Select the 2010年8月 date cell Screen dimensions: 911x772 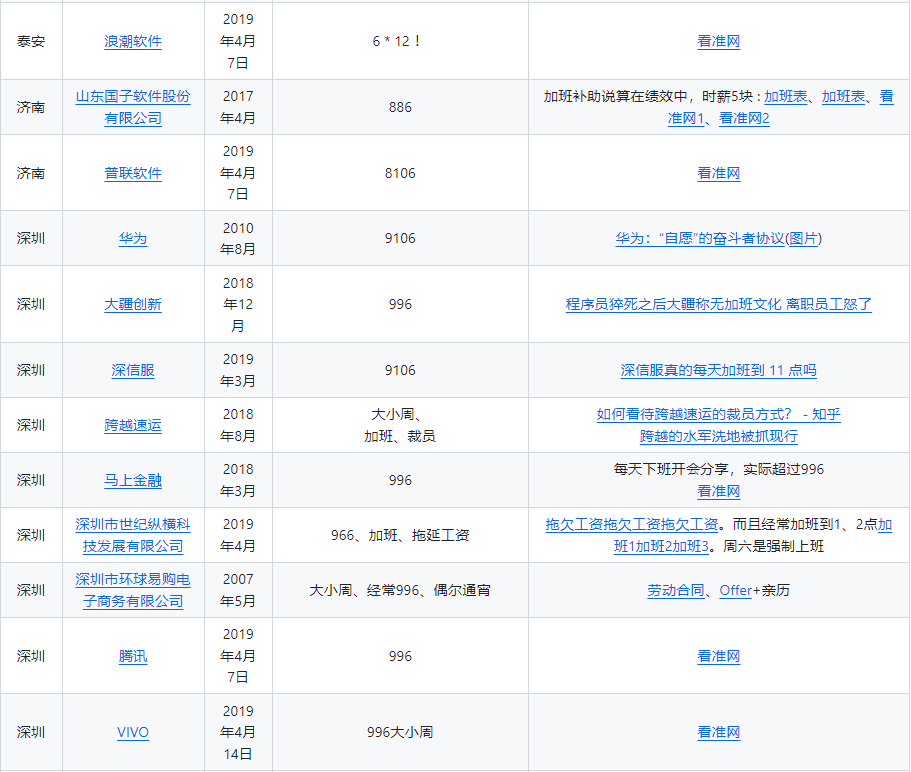pyautogui.click(x=238, y=238)
